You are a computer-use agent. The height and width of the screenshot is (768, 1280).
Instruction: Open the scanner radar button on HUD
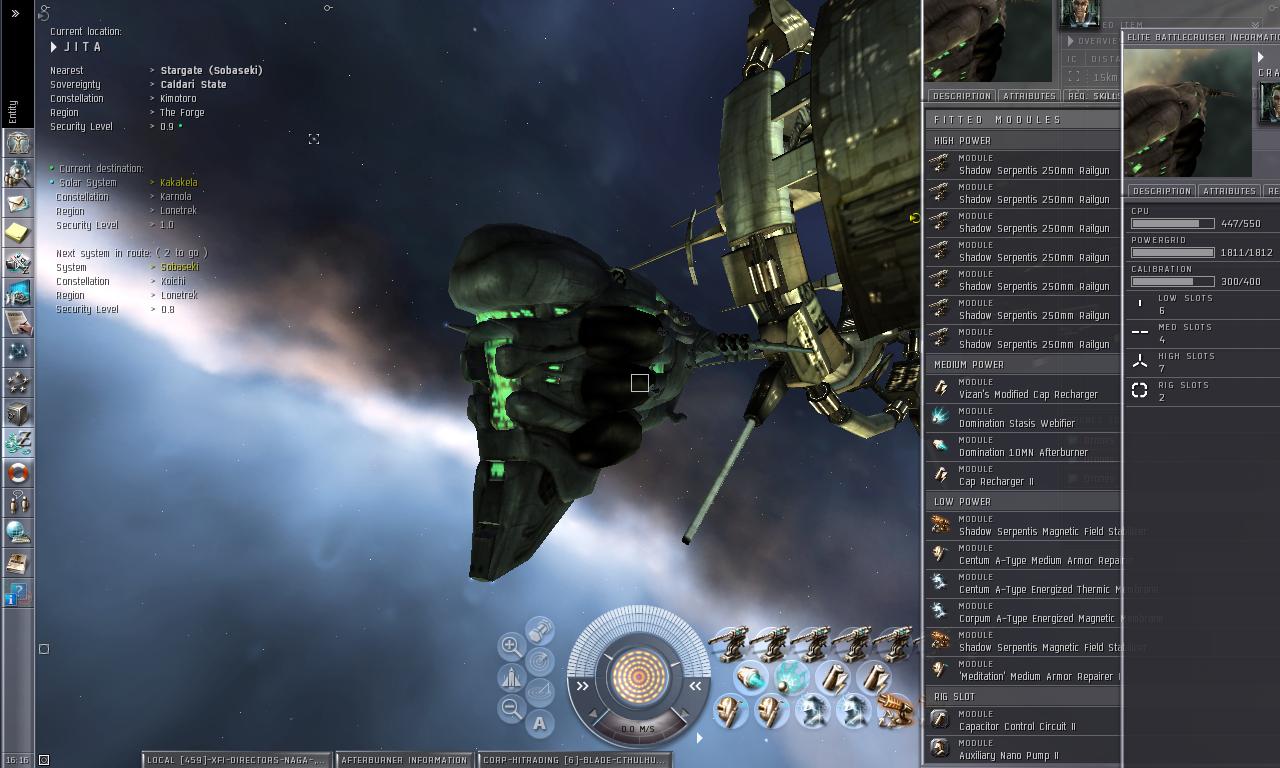(x=540, y=660)
